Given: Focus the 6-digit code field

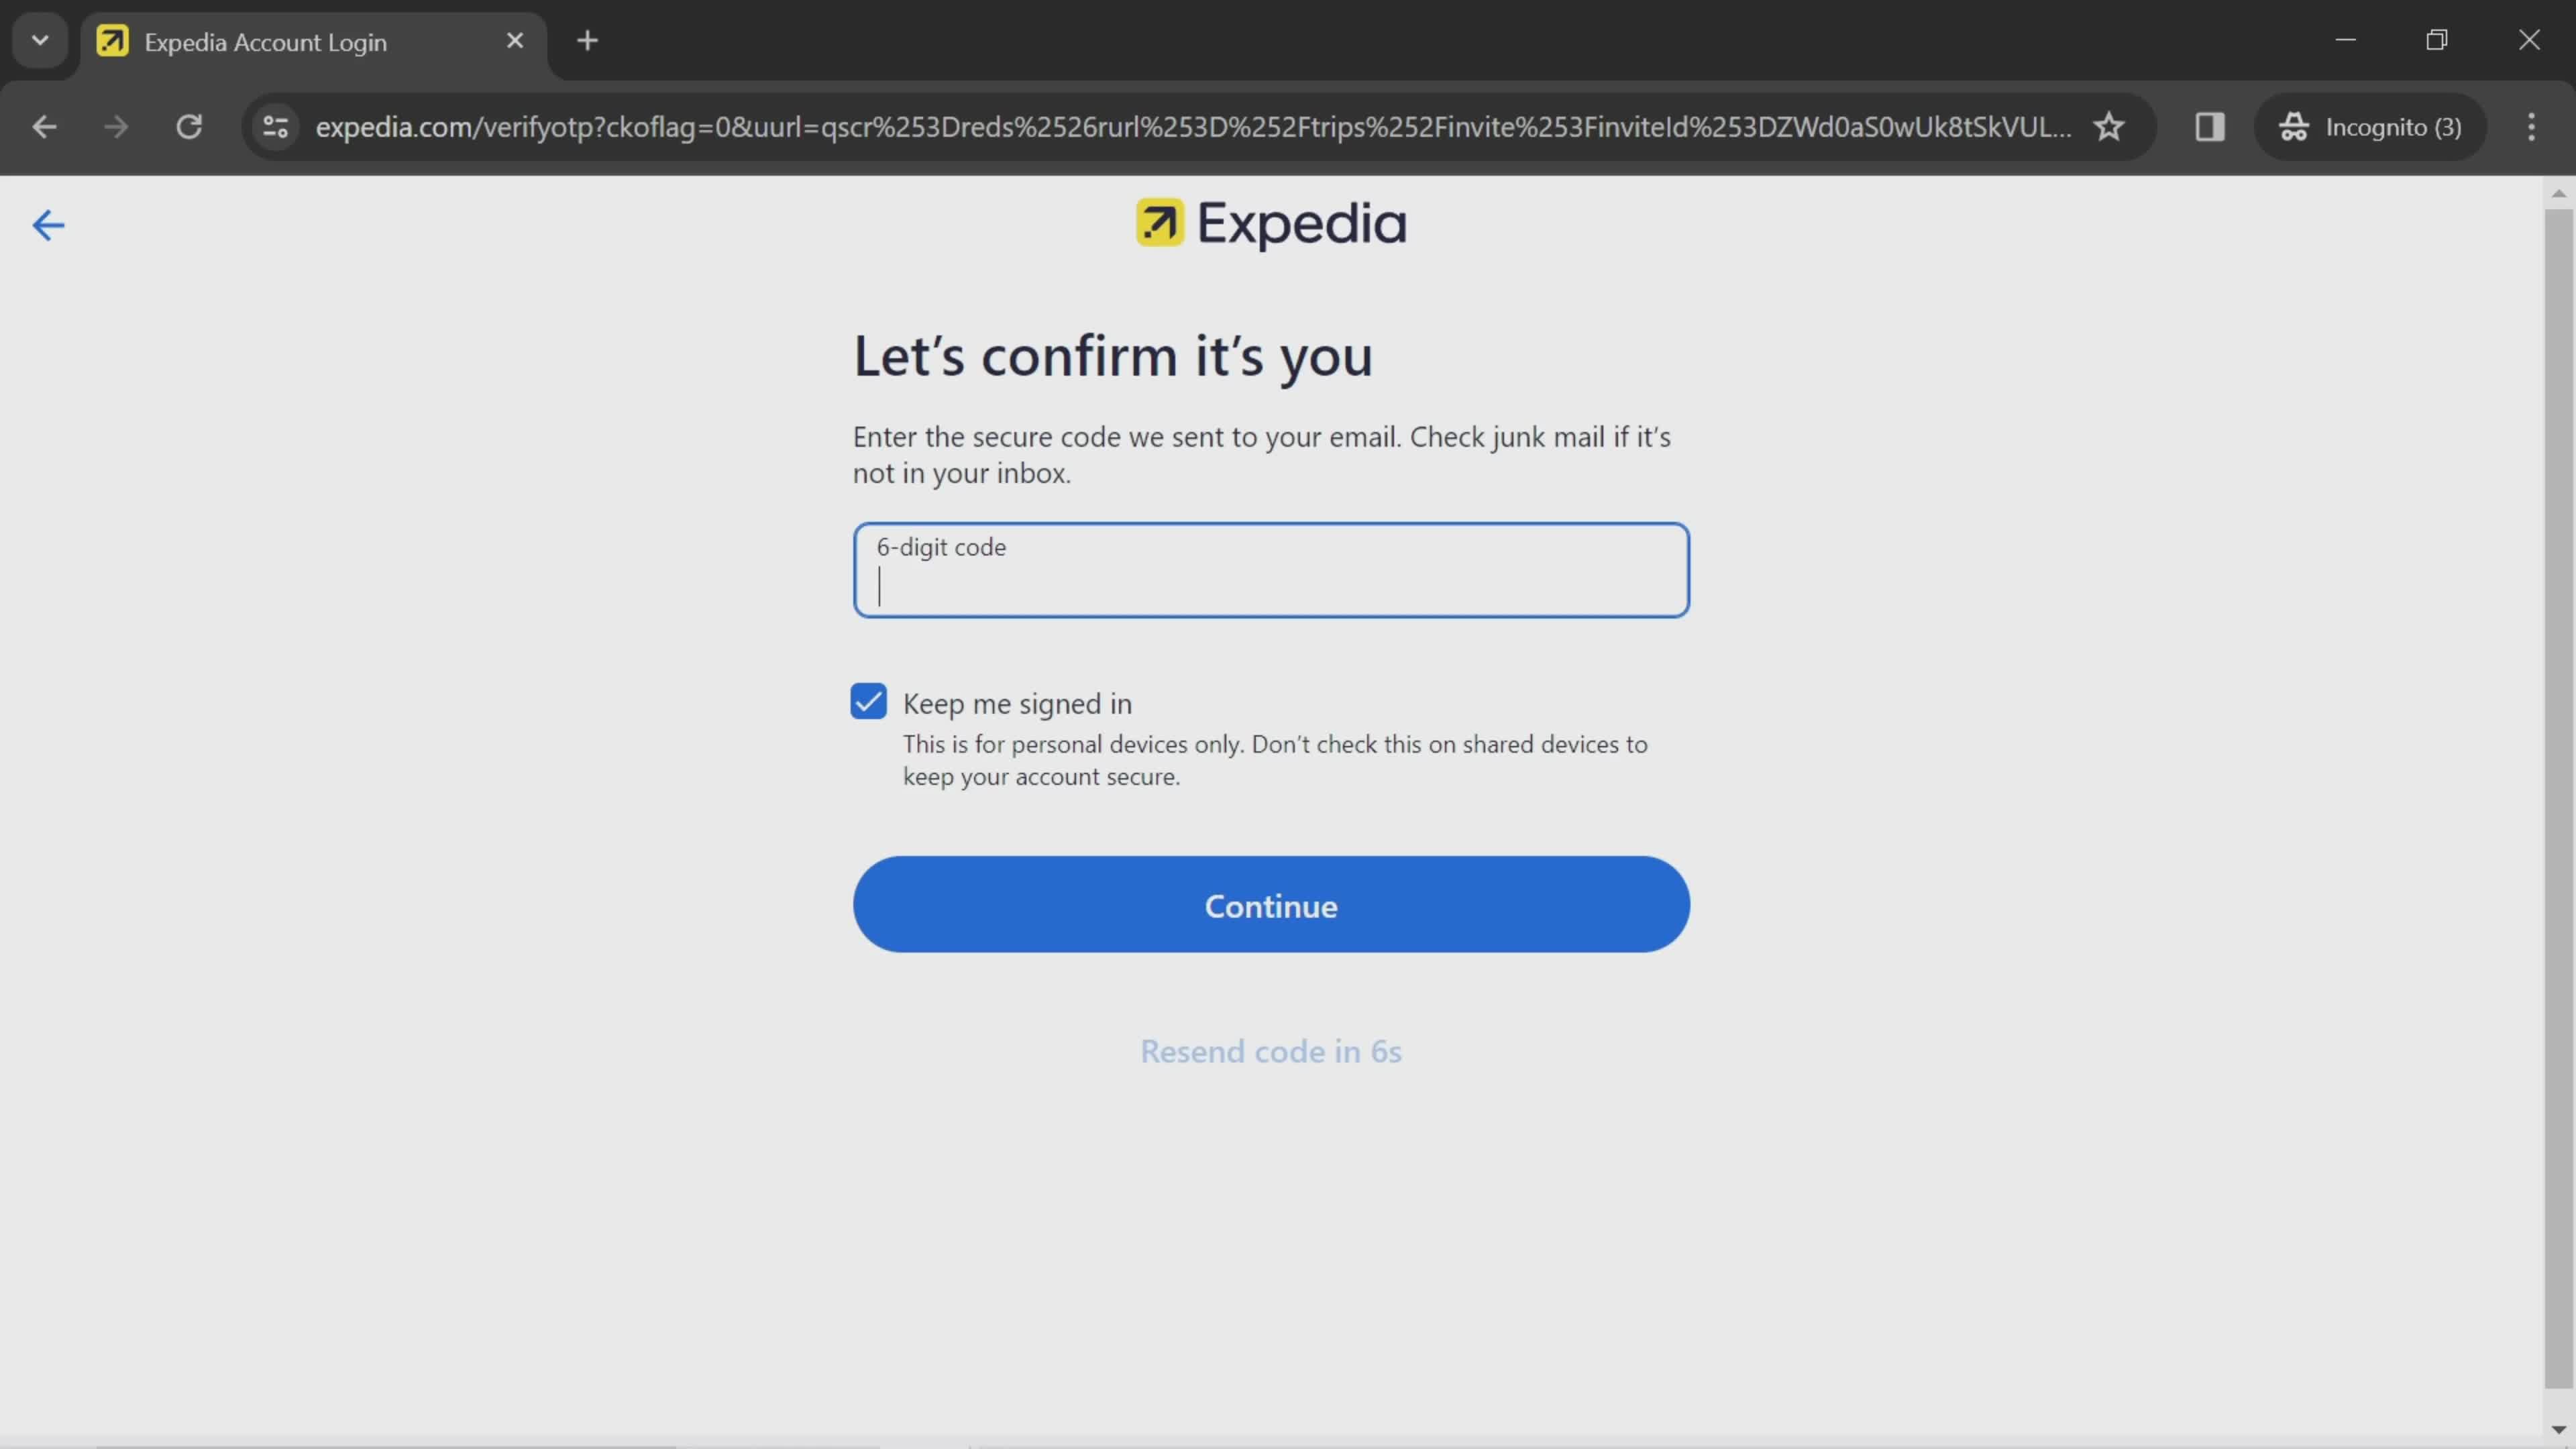Looking at the screenshot, I should pos(1271,570).
